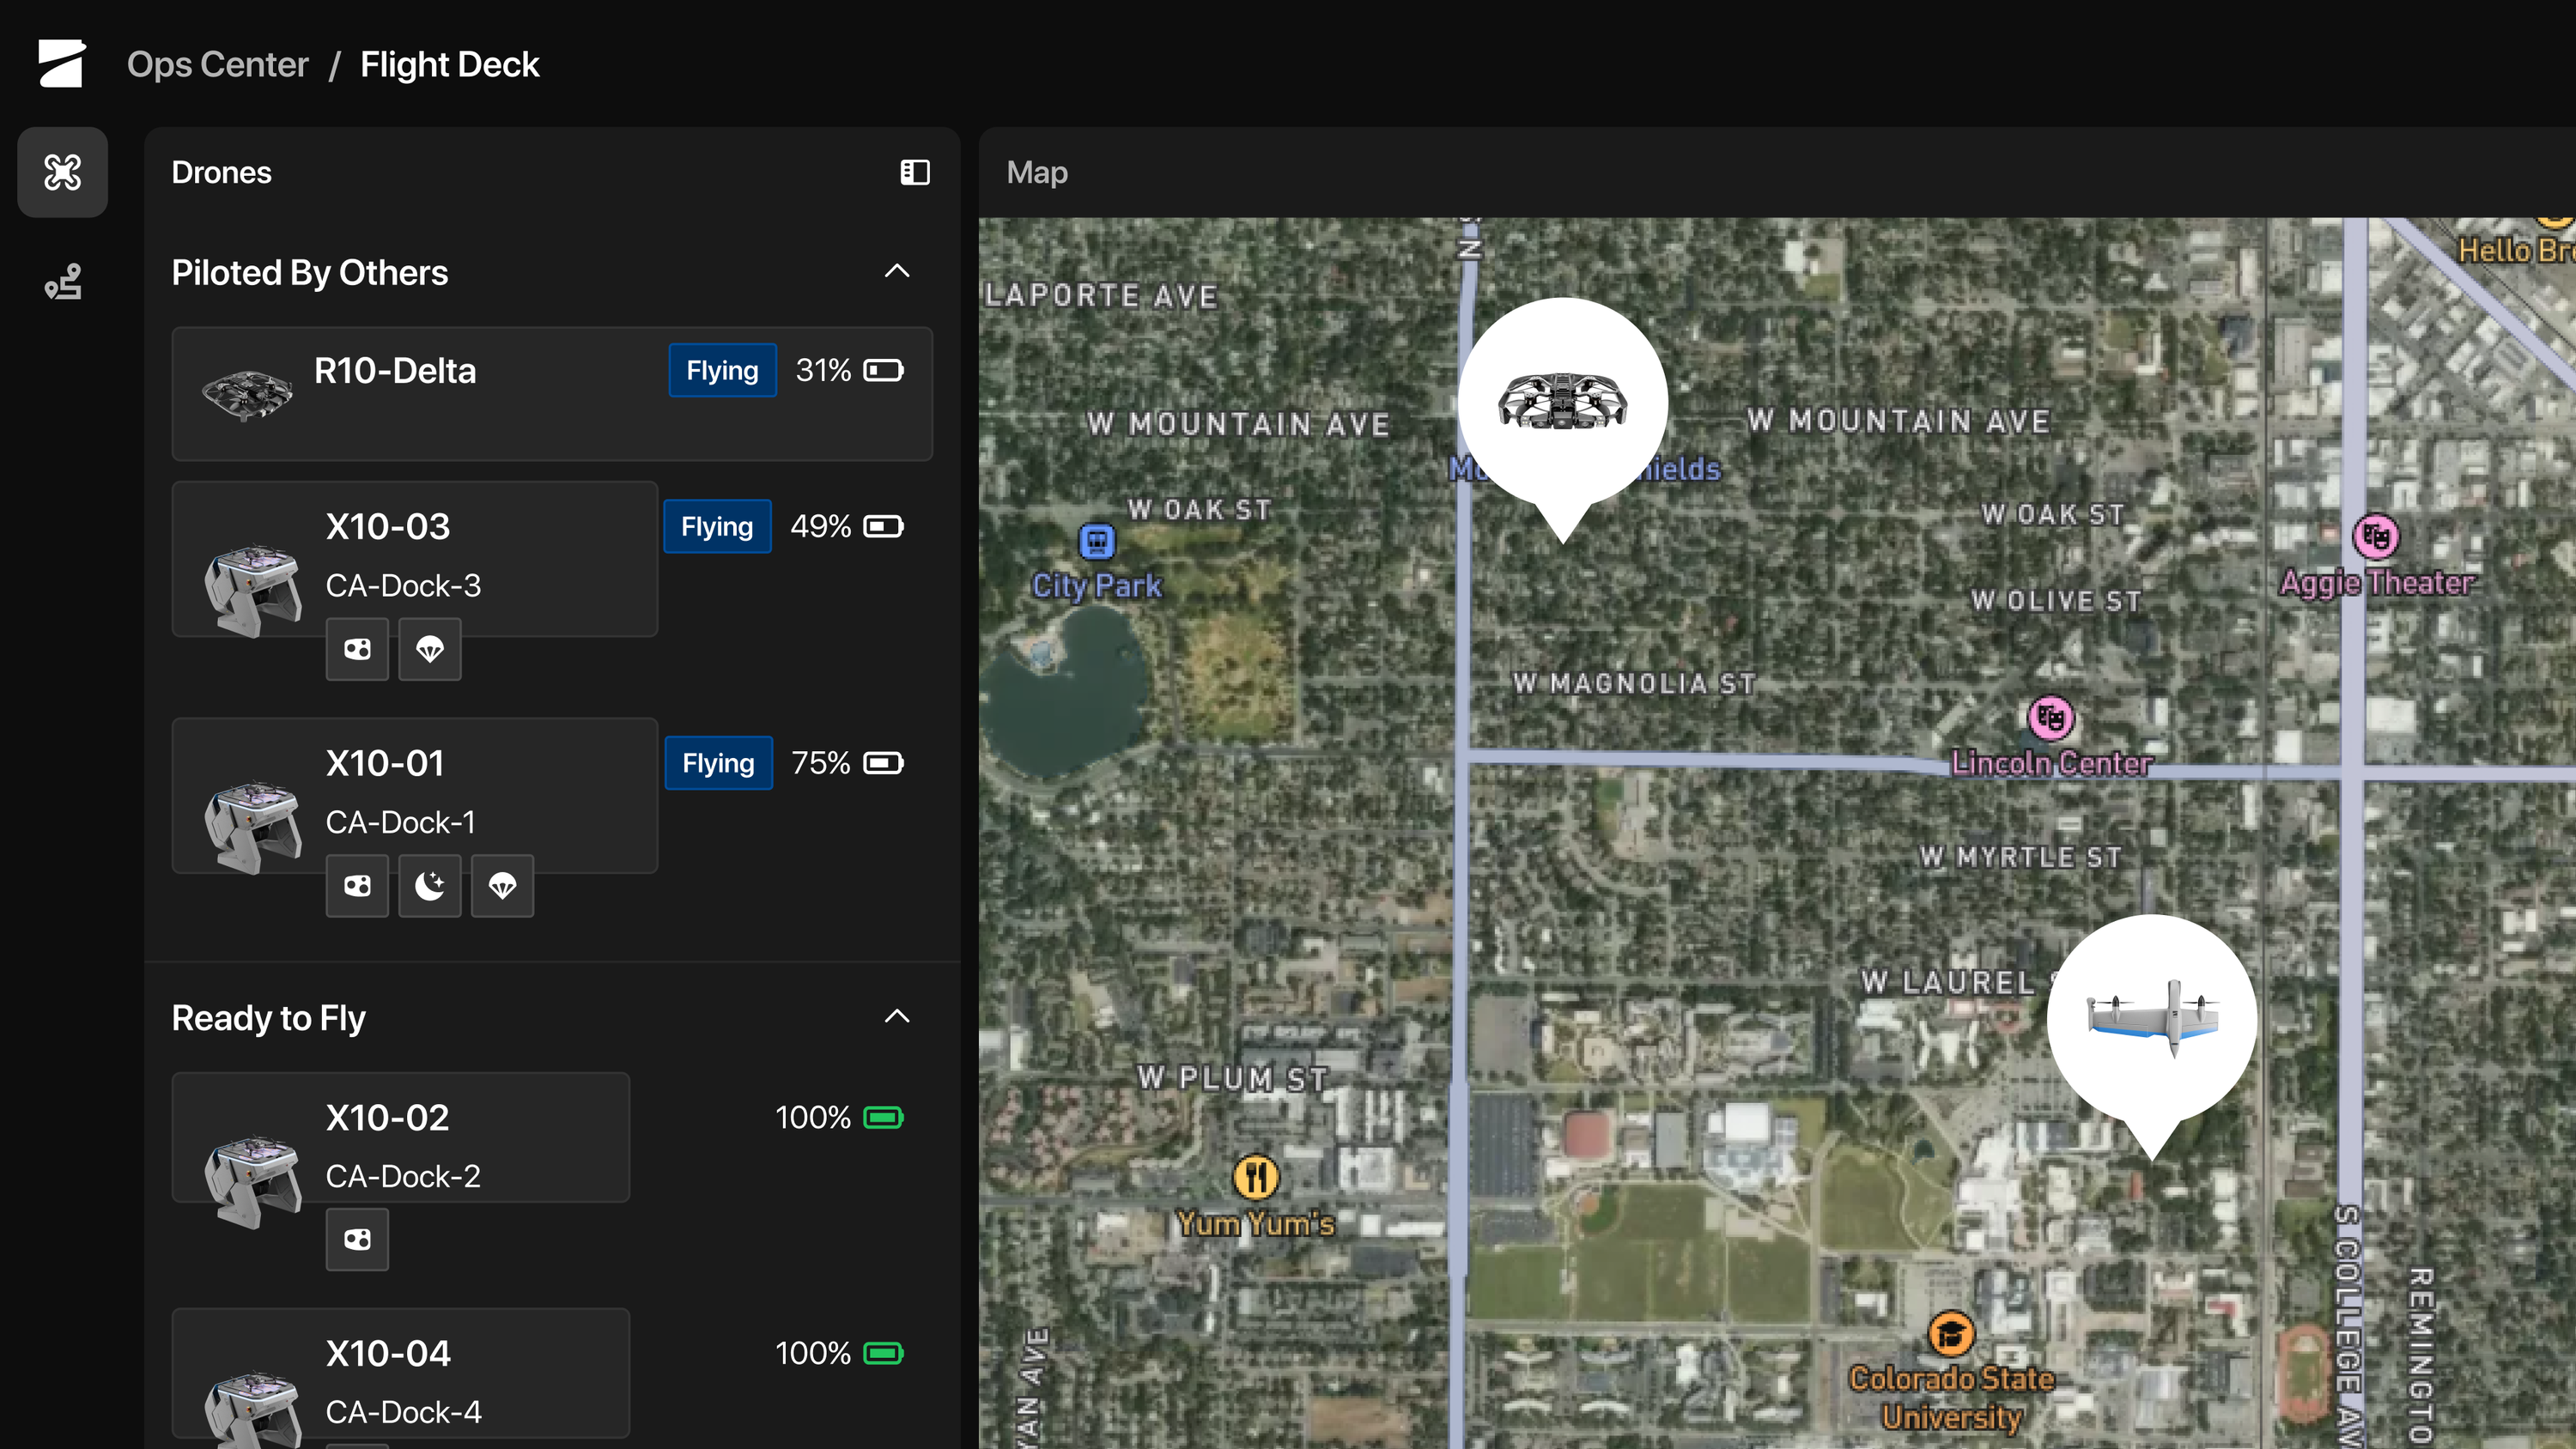Viewport: 2576px width, 1449px height.
Task: Click the X10-03 parachute icon
Action: click(430, 650)
